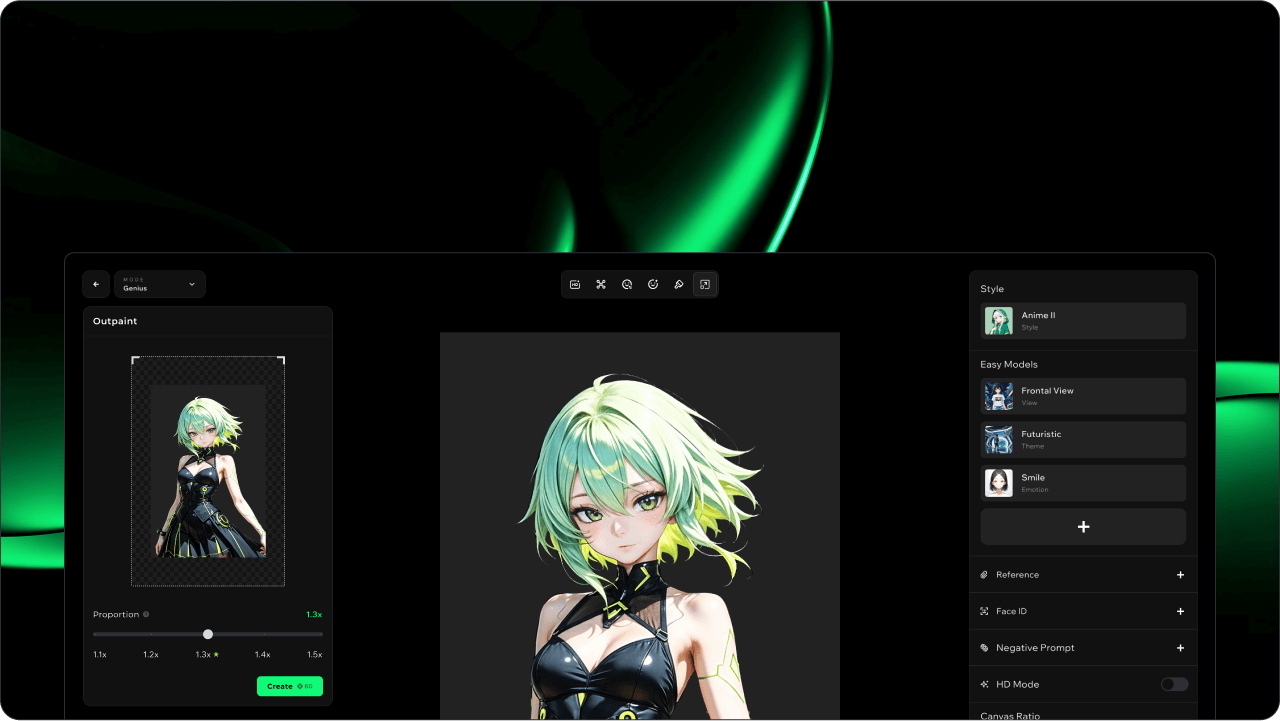Click the Reference paperclip icon
This screenshot has height=721, width=1280.
click(x=984, y=575)
